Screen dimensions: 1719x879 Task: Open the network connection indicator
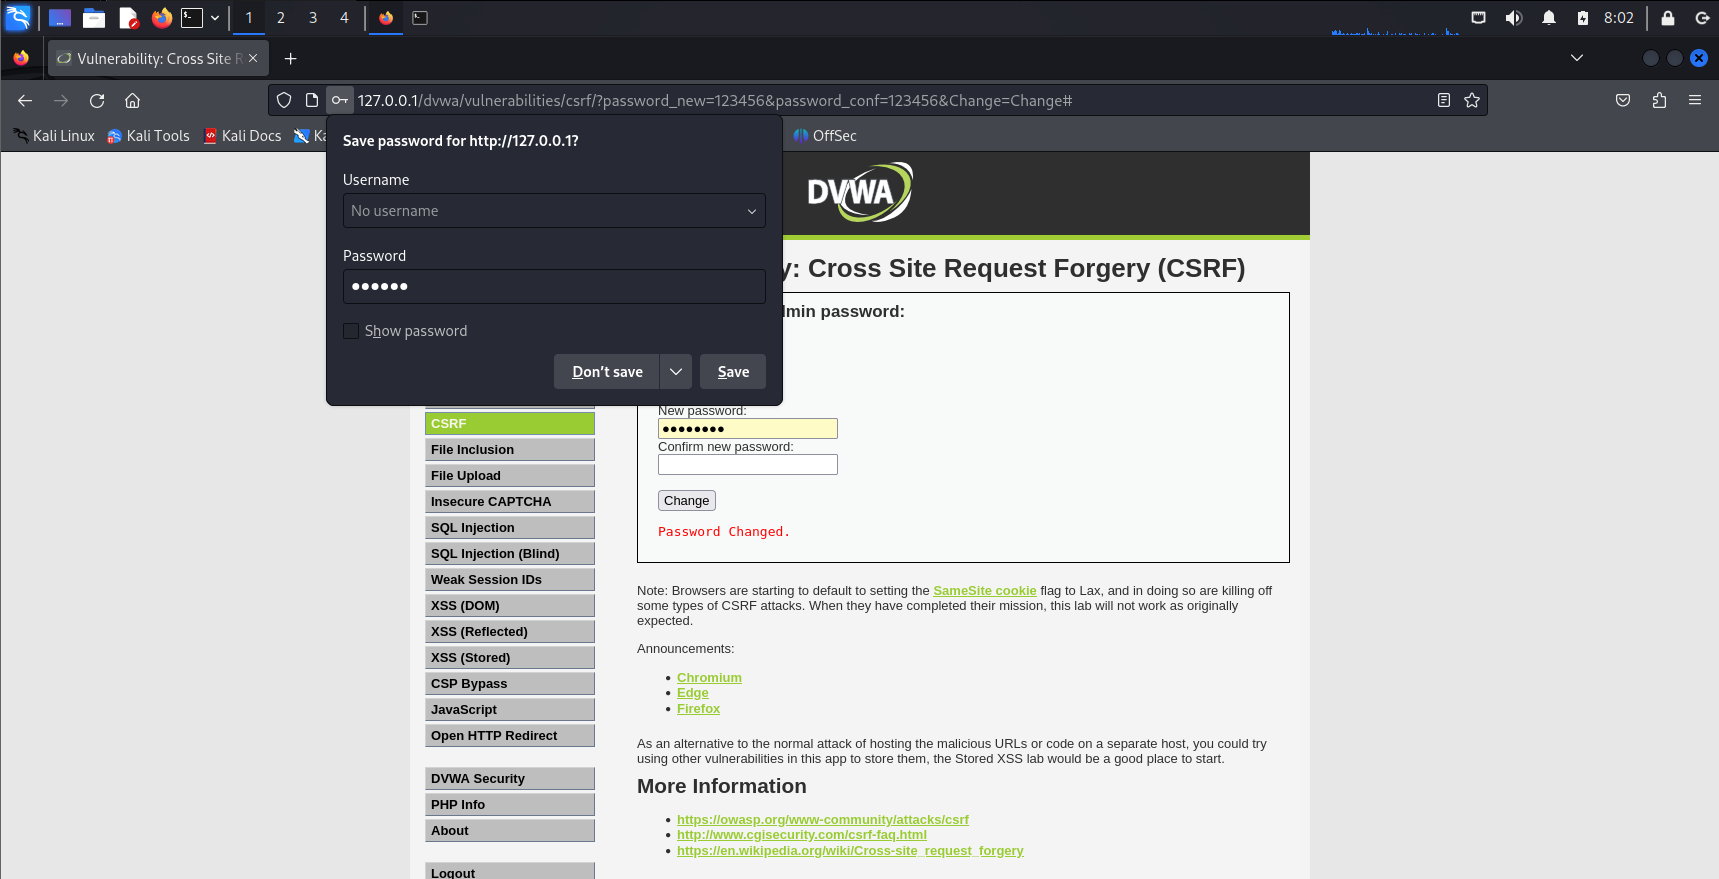[x=1478, y=18]
